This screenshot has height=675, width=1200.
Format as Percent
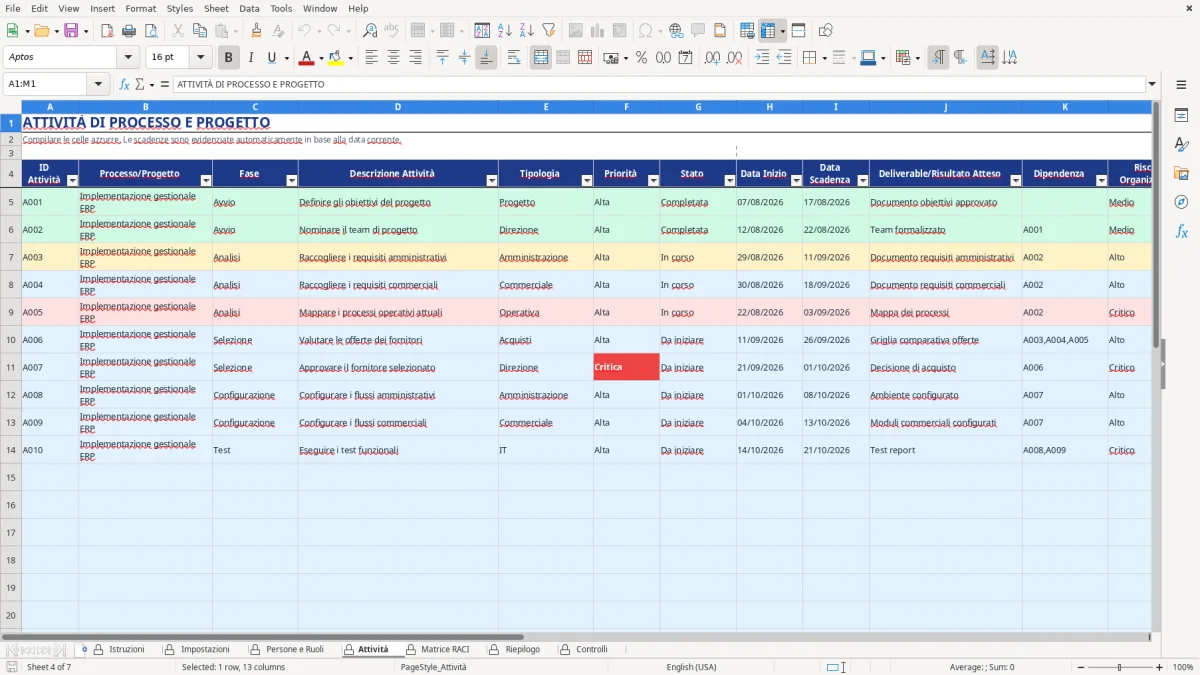pyautogui.click(x=641, y=58)
